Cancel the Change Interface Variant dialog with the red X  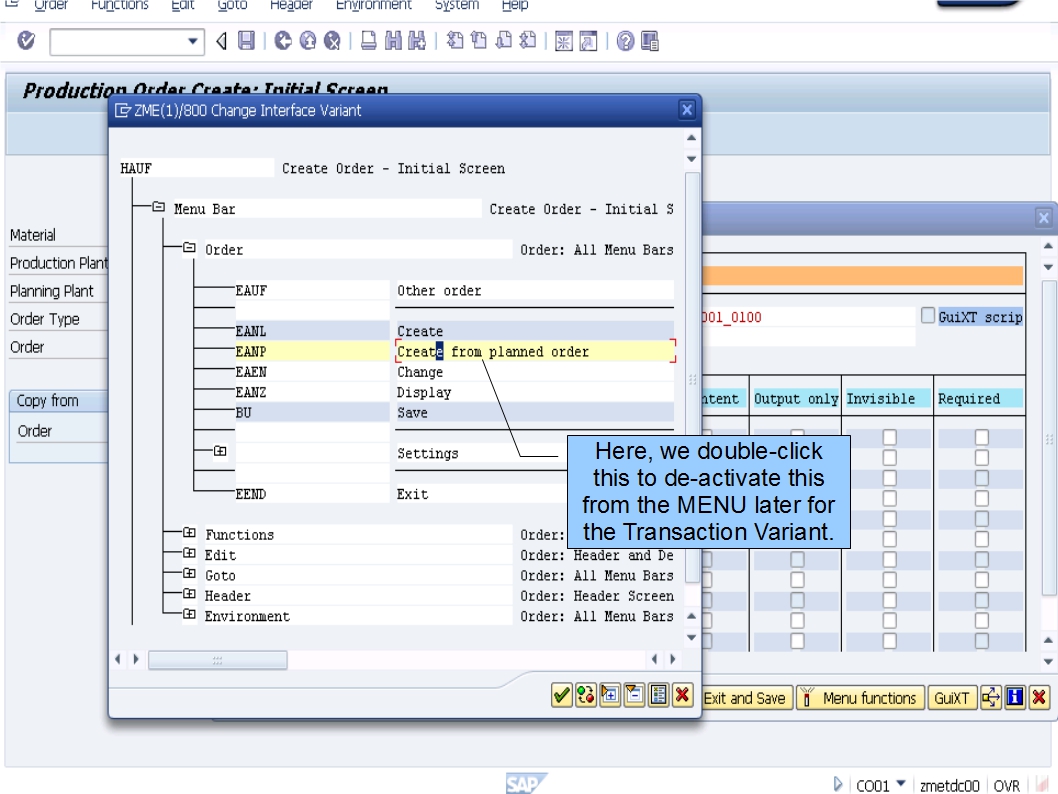(x=683, y=695)
